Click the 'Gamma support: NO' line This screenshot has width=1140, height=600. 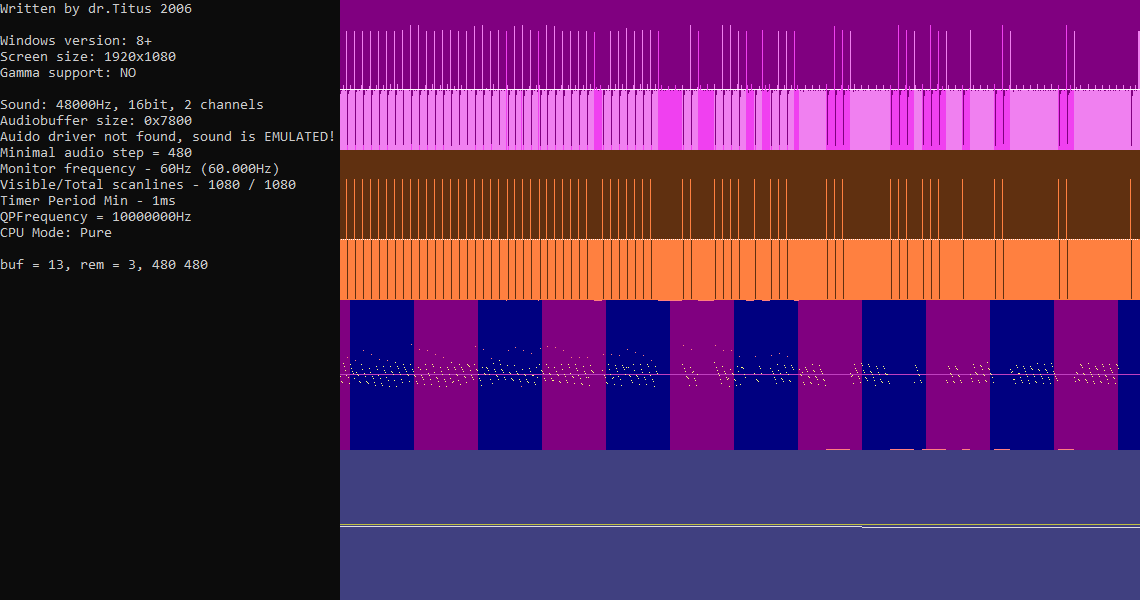(68, 73)
